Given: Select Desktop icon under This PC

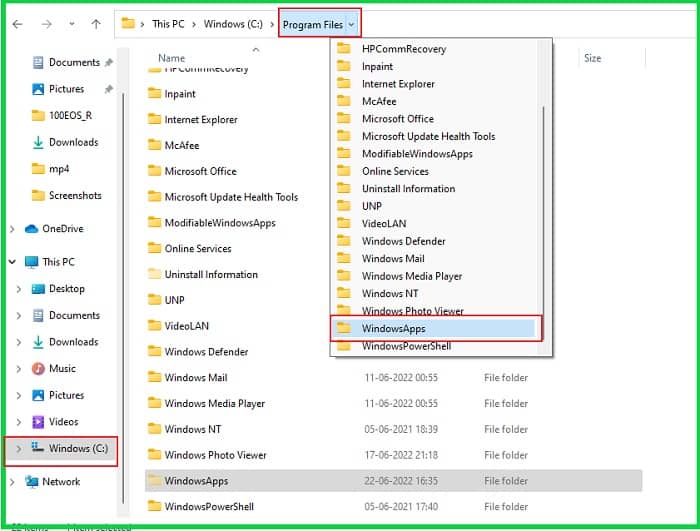Looking at the screenshot, I should (x=38, y=289).
